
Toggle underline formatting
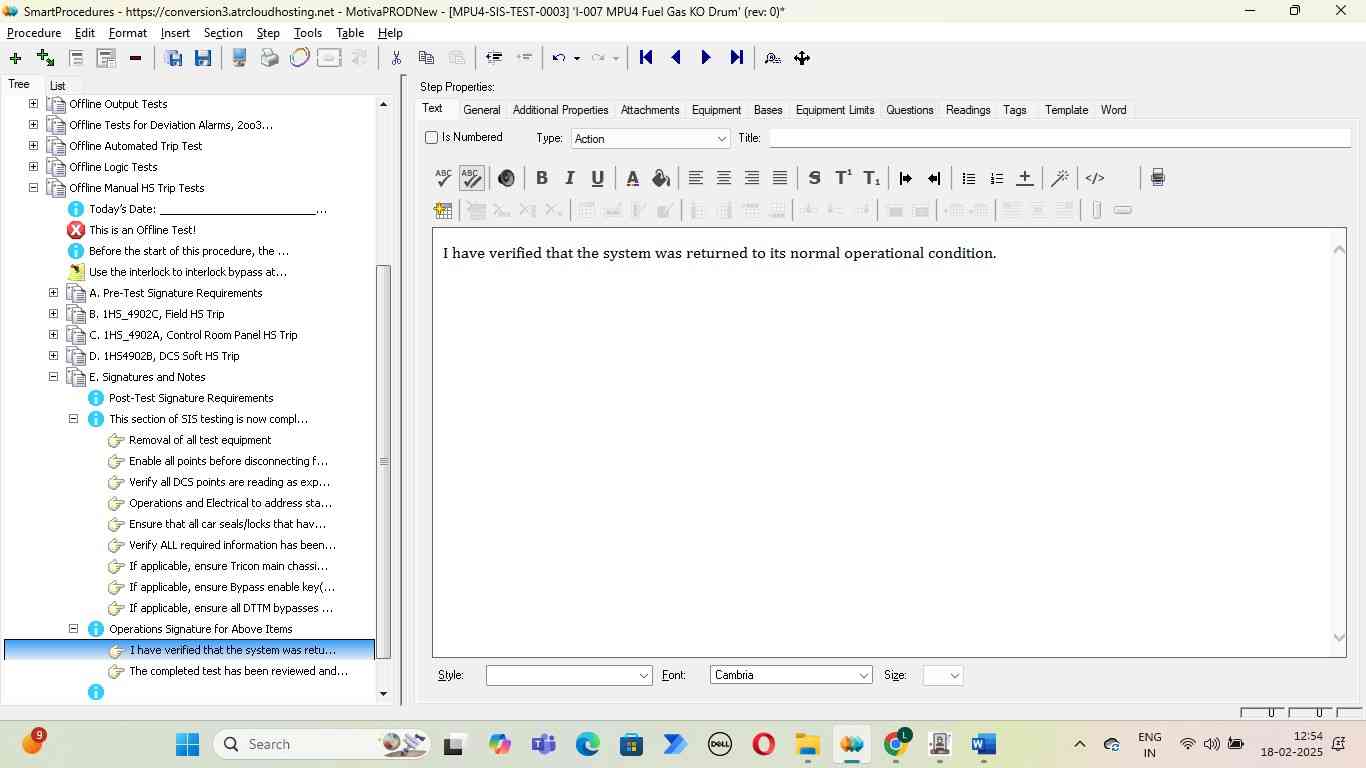point(597,178)
